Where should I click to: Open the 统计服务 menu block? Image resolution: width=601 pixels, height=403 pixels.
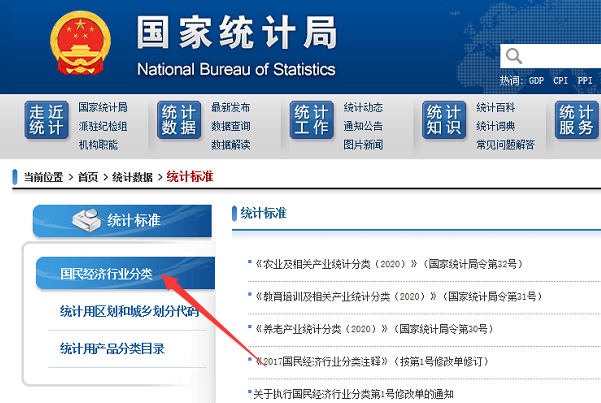576,120
